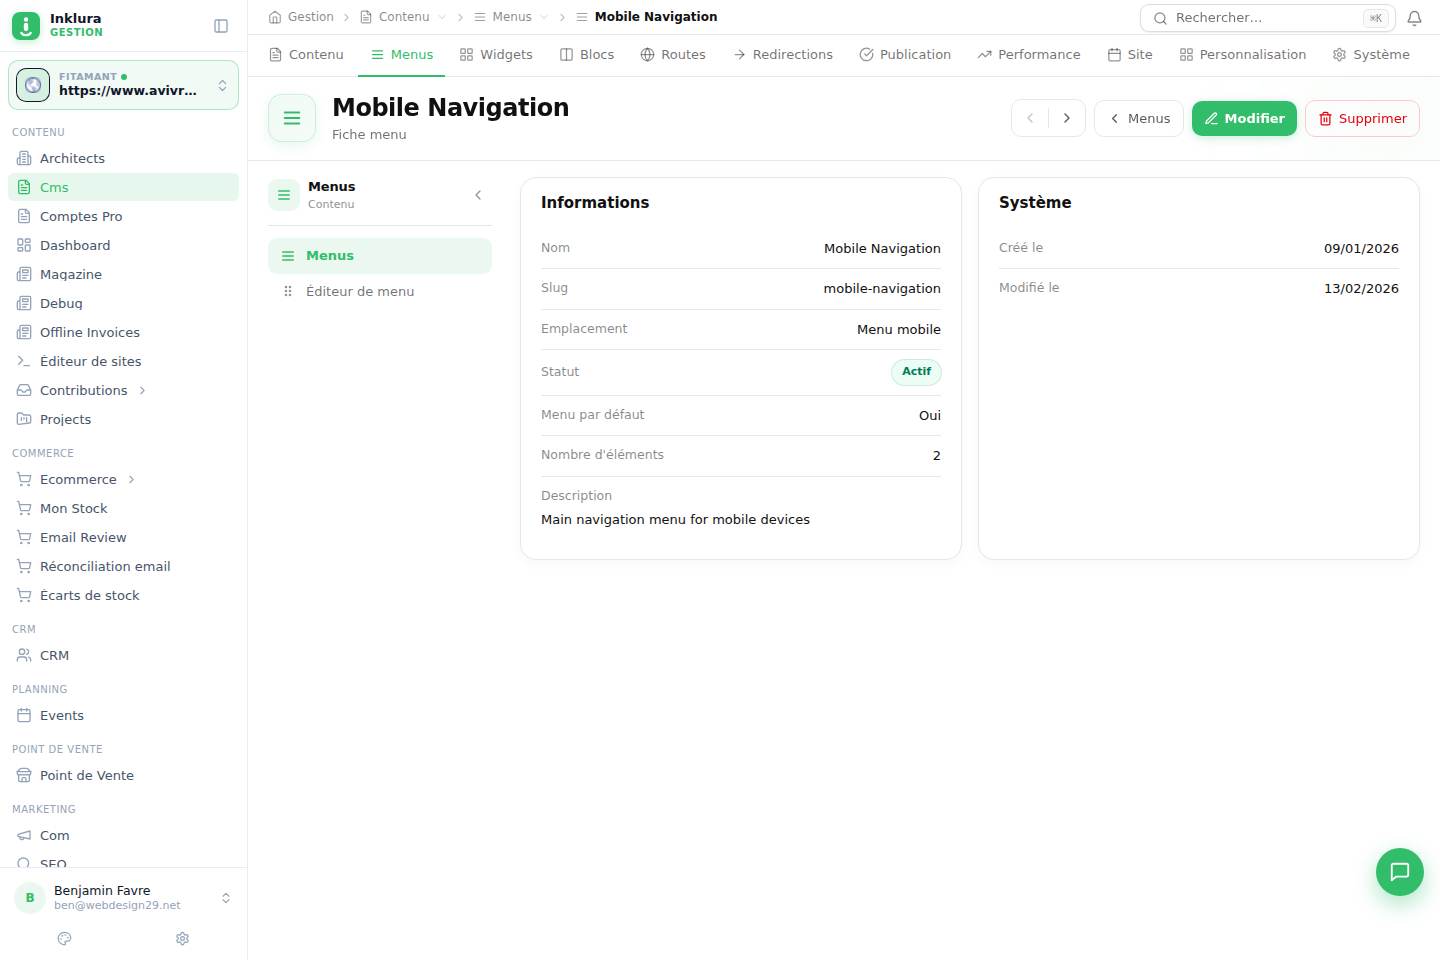Open the floating chat bubble
This screenshot has width=1440, height=960.
pos(1399,871)
